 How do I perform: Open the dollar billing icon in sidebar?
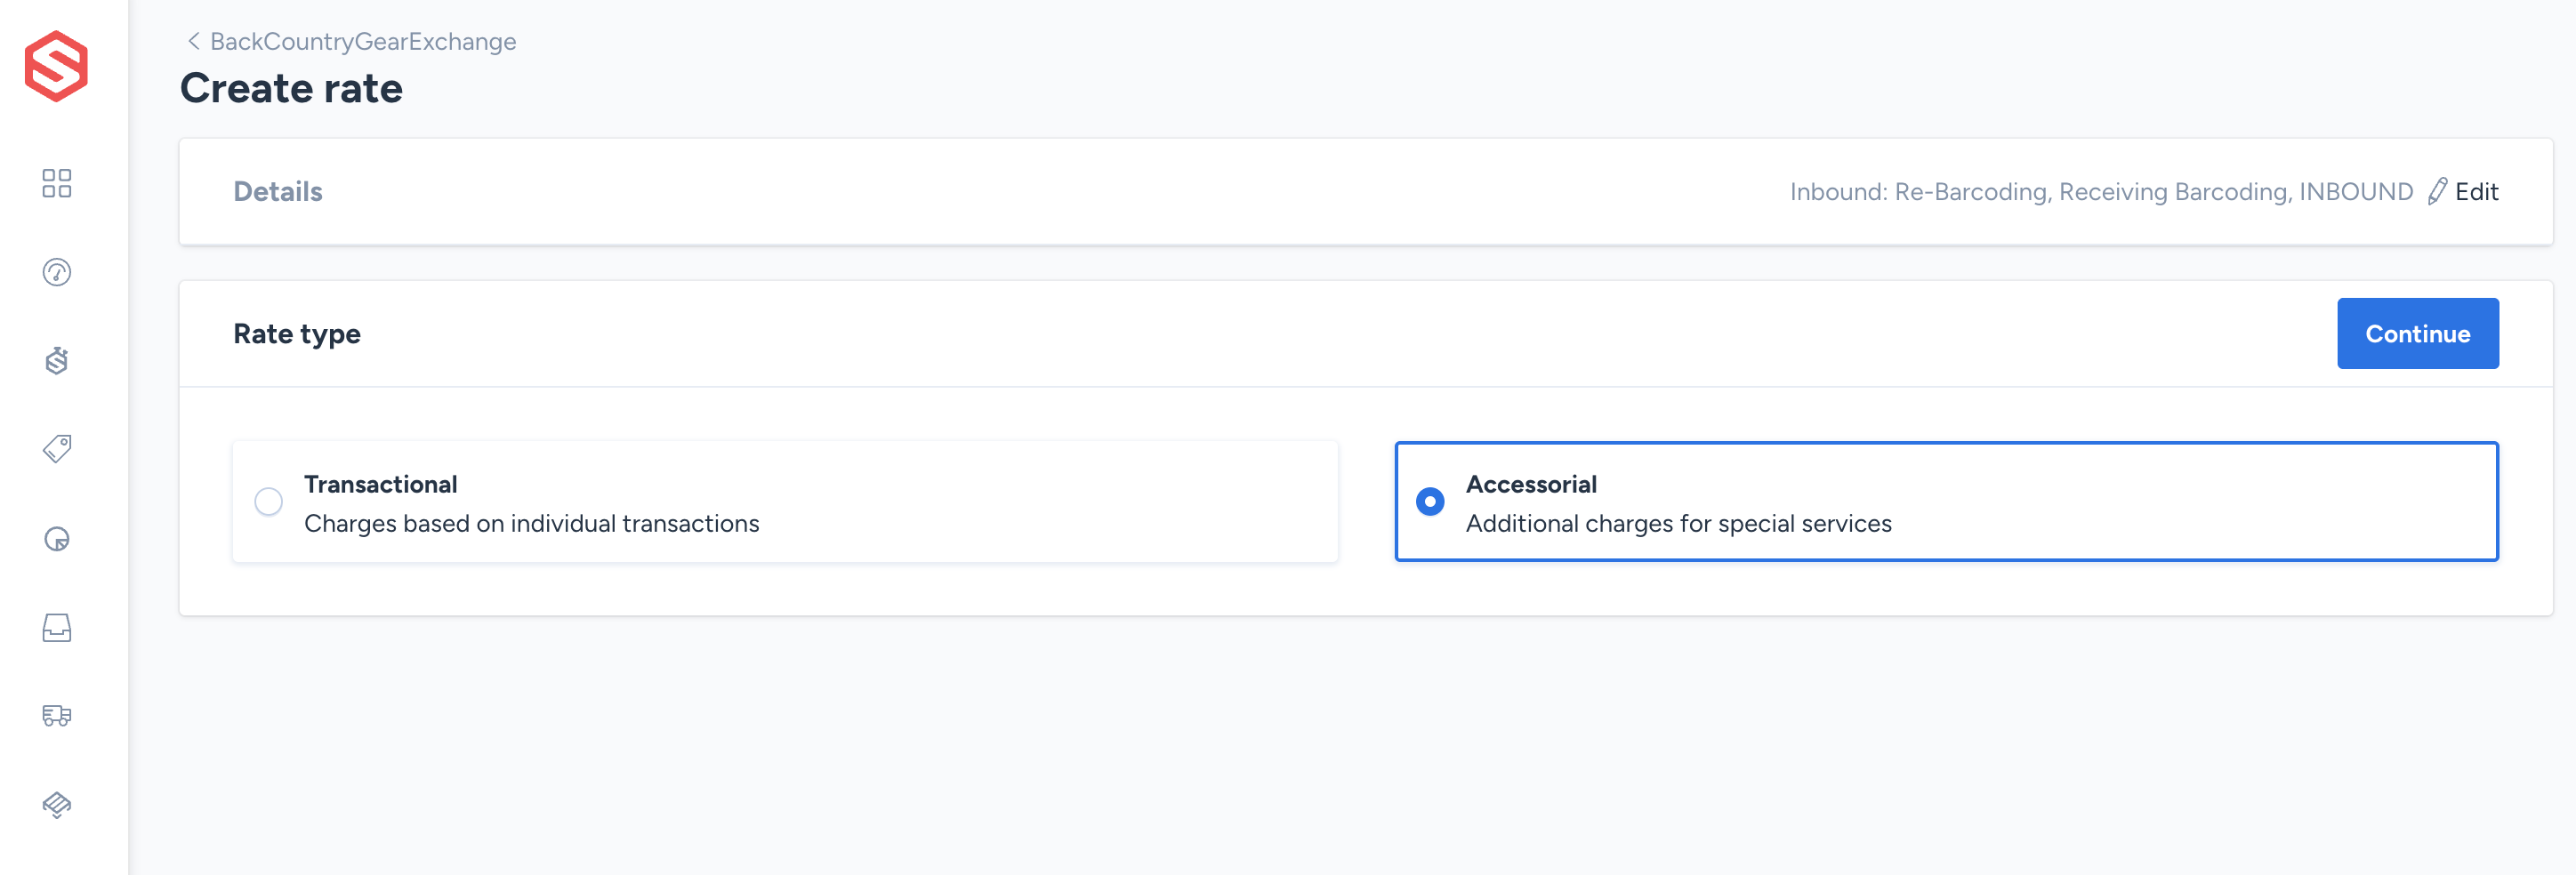tap(57, 361)
